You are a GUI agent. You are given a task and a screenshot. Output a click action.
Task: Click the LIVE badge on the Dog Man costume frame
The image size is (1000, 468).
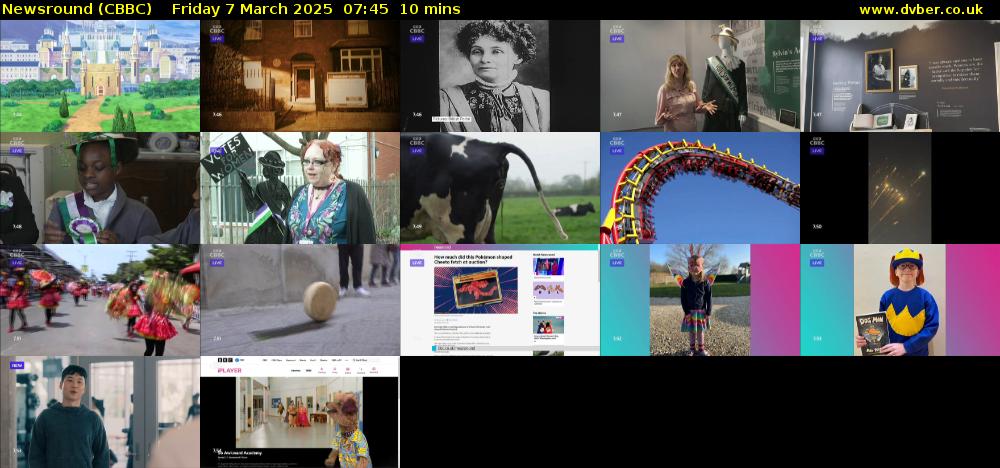817,263
